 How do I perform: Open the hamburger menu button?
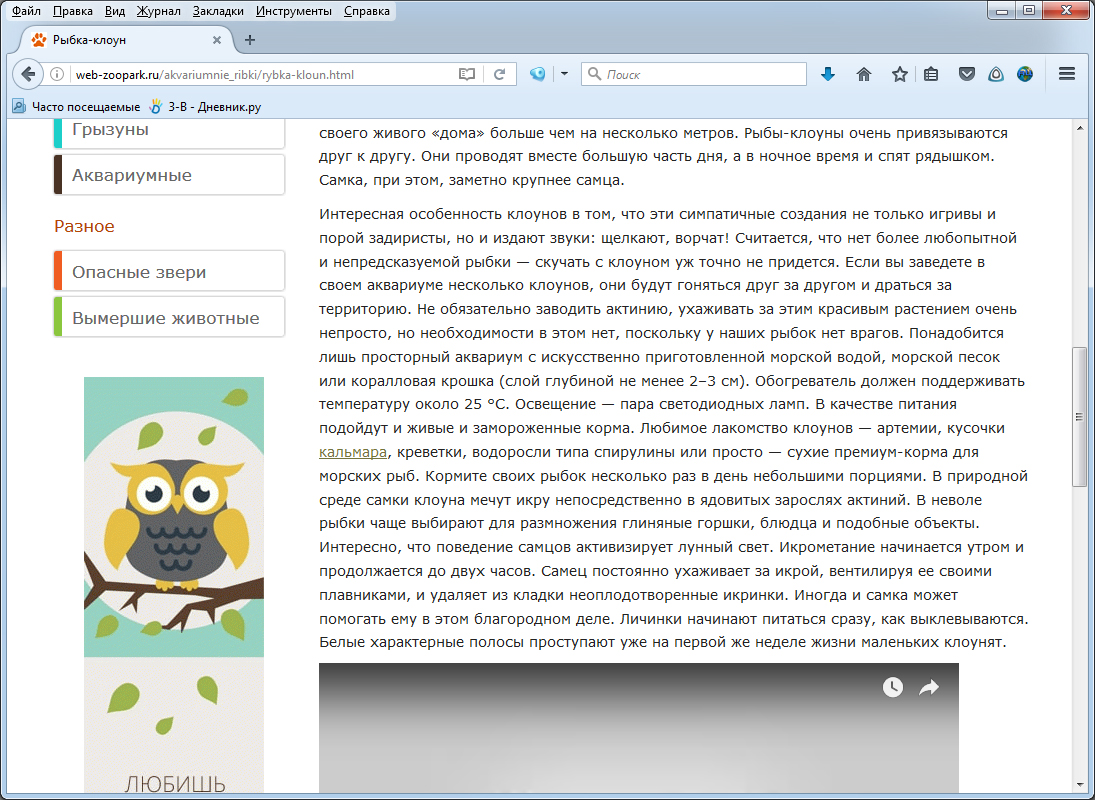point(1066,74)
